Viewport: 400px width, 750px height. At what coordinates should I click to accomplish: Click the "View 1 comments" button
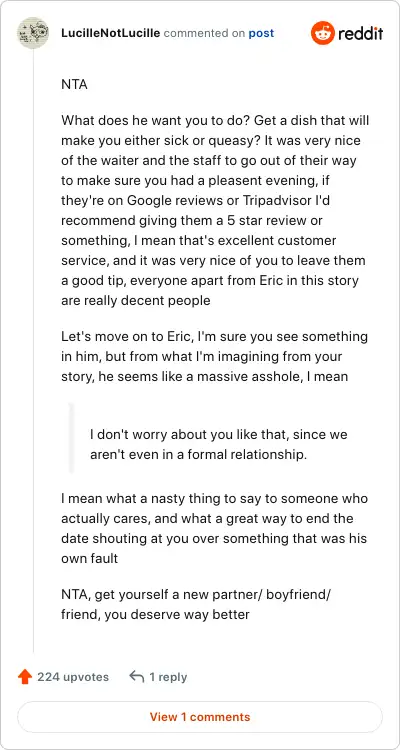[x=200, y=717]
